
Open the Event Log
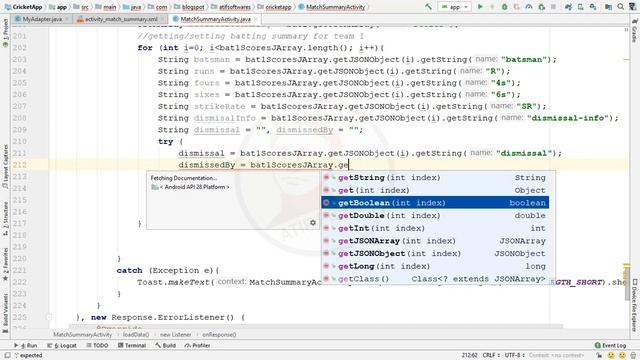click(x=611, y=345)
